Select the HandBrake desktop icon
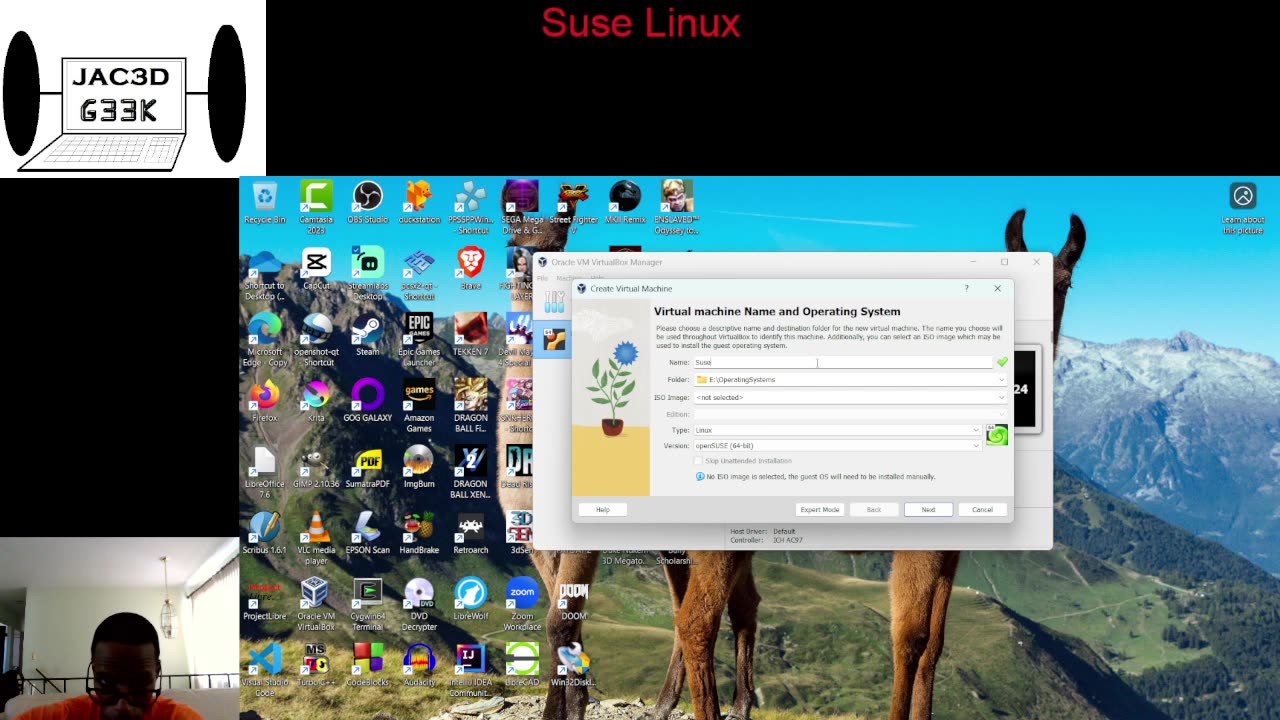The height and width of the screenshot is (720, 1280). tap(419, 533)
